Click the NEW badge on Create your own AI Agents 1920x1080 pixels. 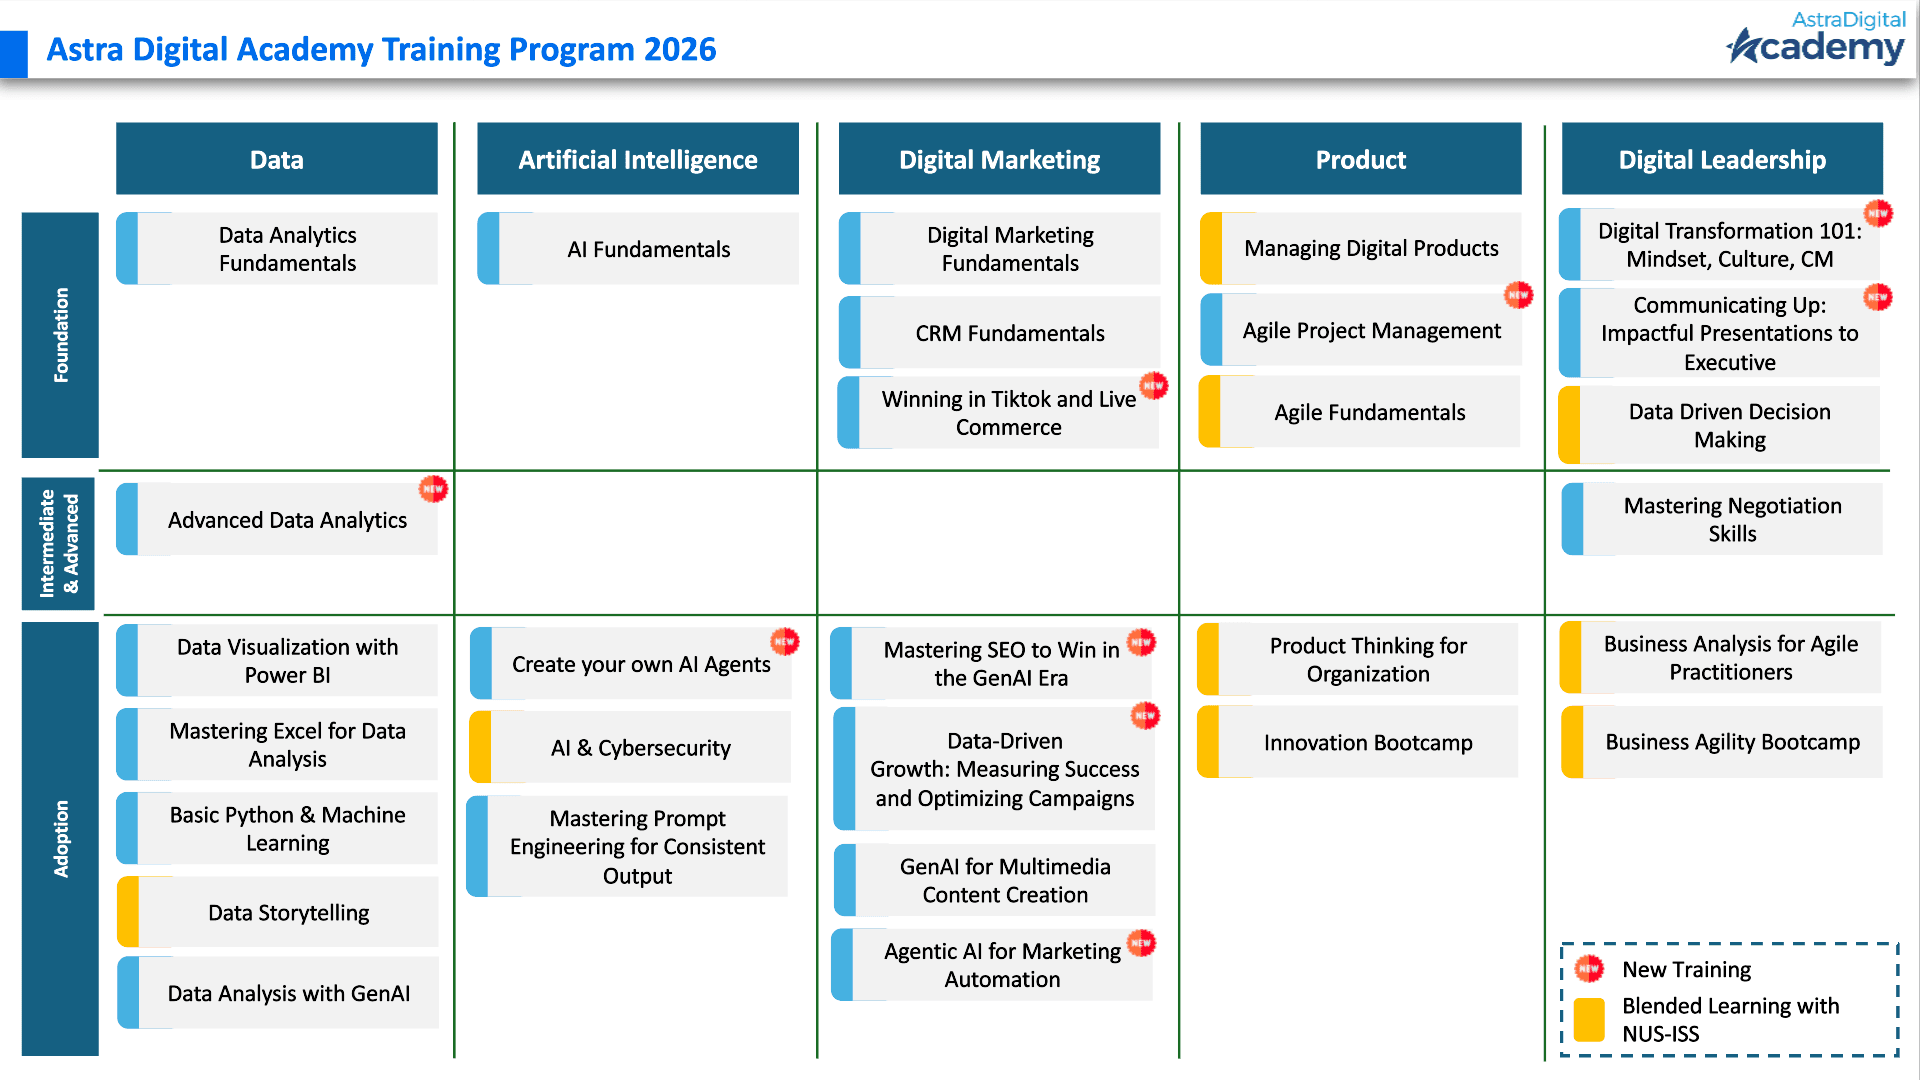point(784,641)
